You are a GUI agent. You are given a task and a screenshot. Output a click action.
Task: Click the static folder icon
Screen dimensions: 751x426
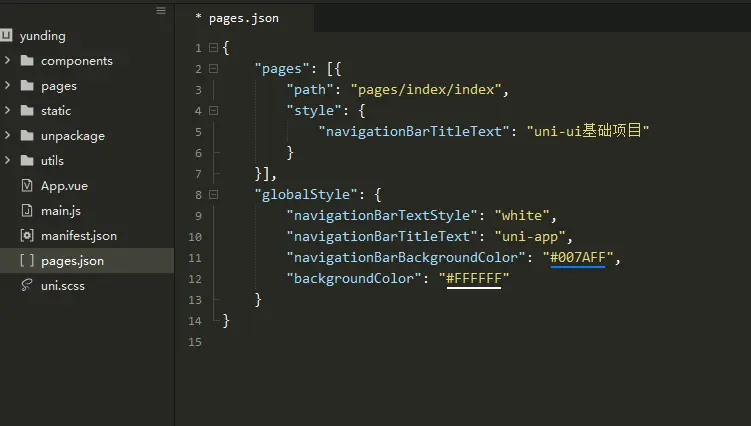click(x=27, y=110)
